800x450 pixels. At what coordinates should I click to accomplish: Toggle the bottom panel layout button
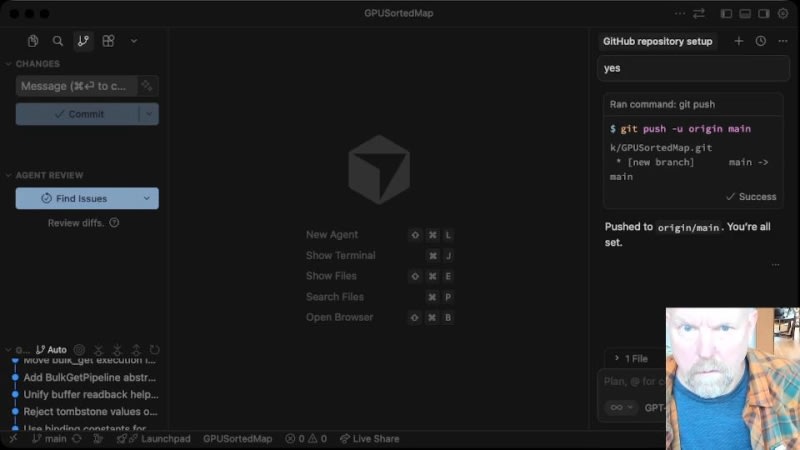(745, 14)
